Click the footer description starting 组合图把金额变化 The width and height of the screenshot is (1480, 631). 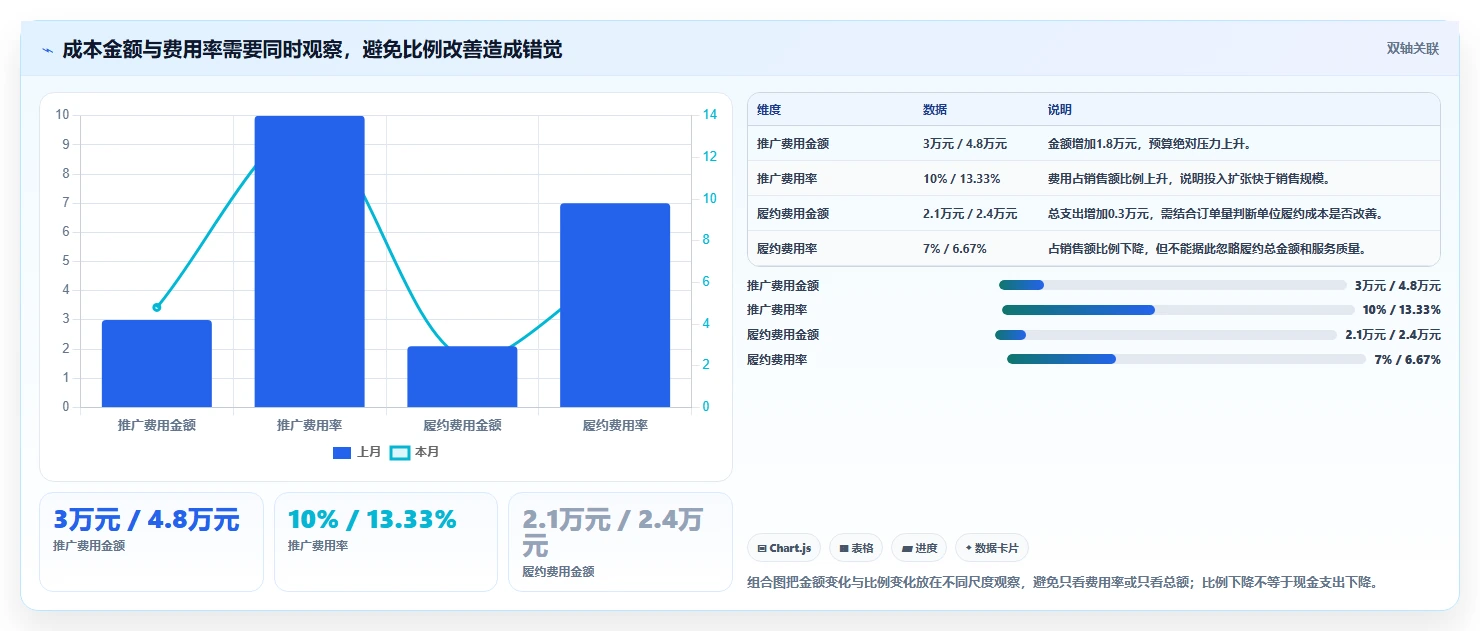point(1063,582)
